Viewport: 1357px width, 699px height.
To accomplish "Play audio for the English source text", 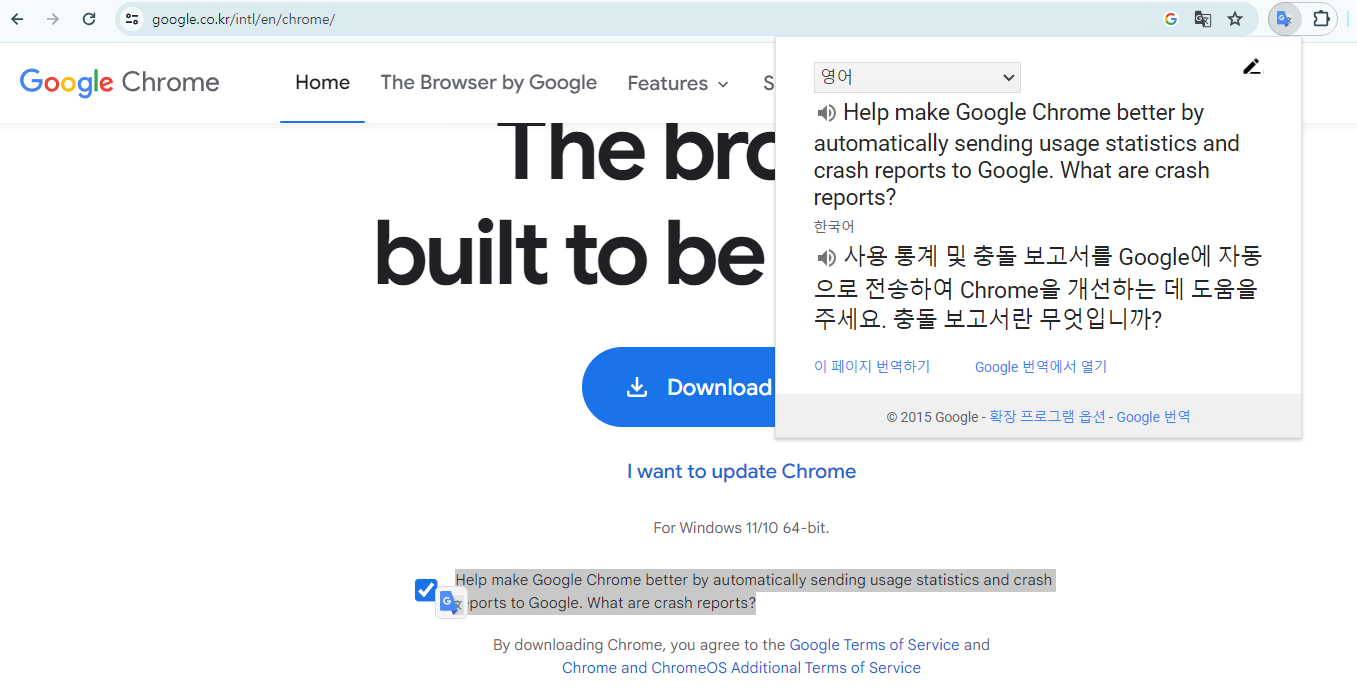I will coord(827,113).
